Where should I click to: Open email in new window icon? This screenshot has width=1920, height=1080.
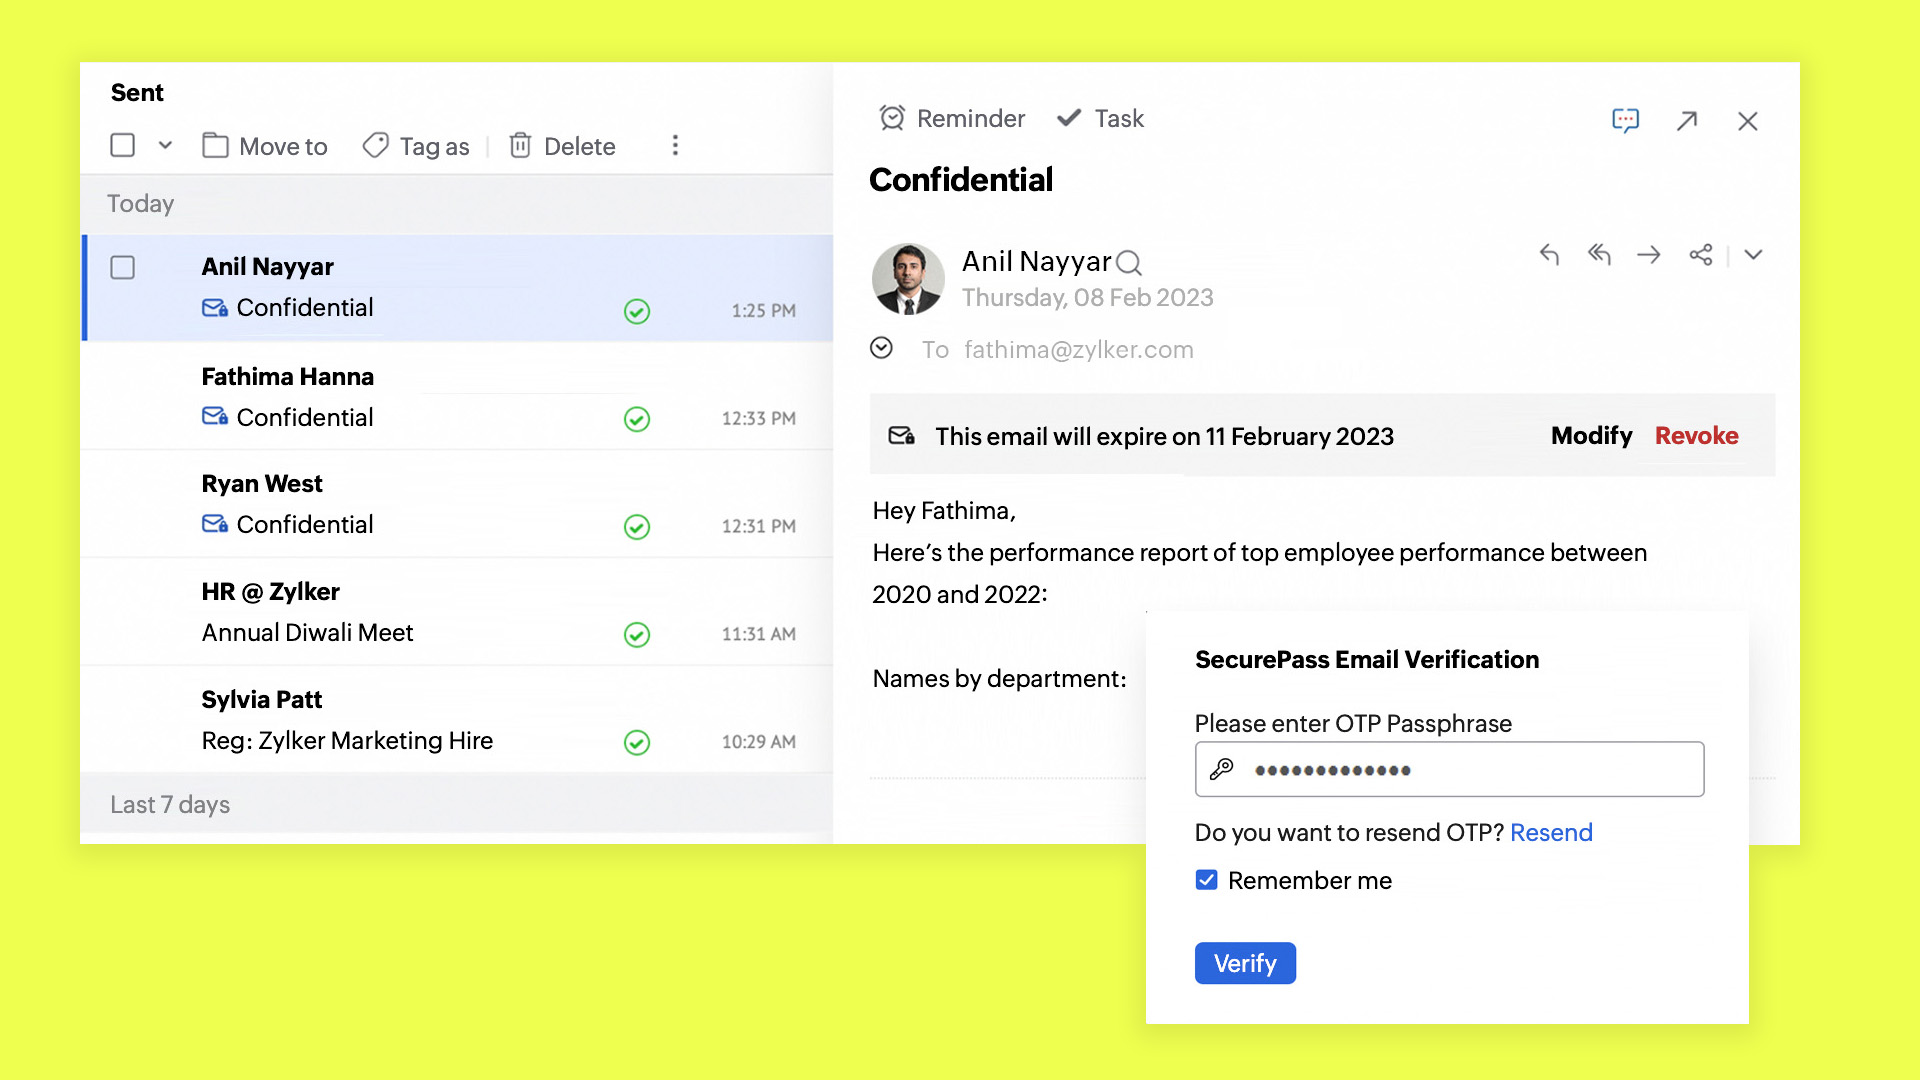point(1687,121)
